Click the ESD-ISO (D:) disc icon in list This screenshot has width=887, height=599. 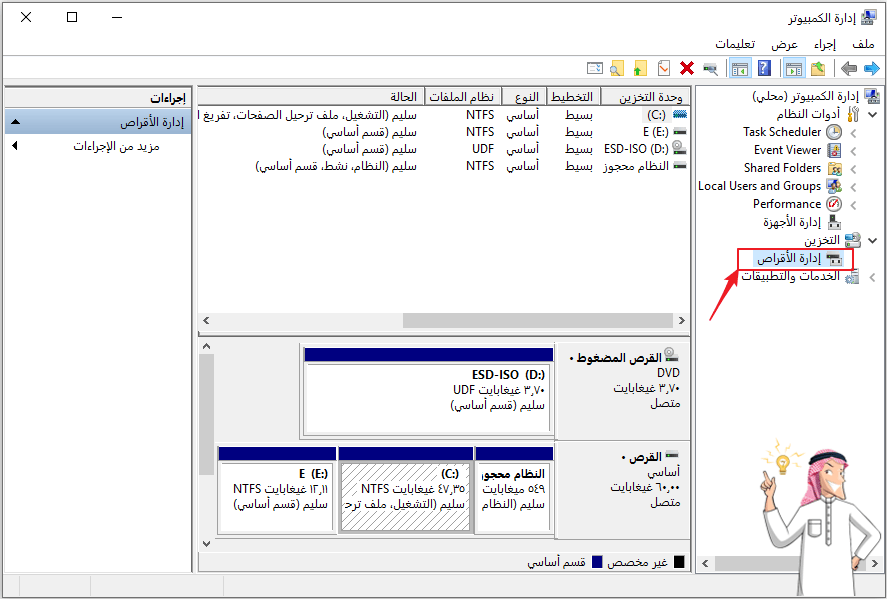tap(679, 149)
